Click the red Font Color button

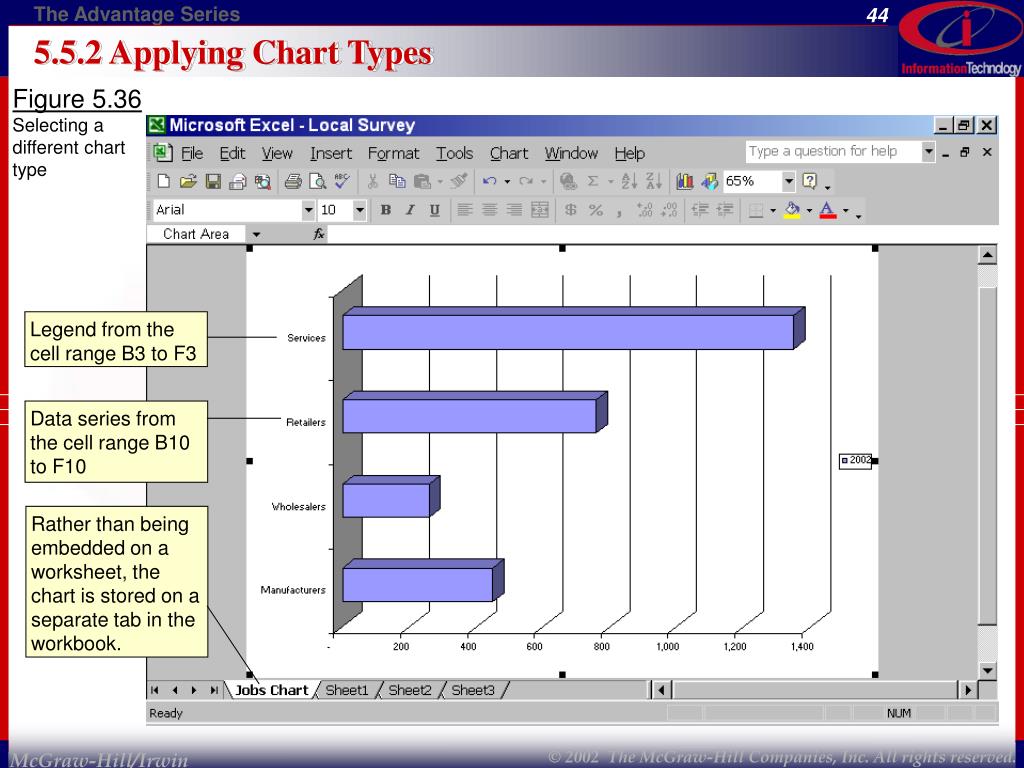click(x=827, y=210)
